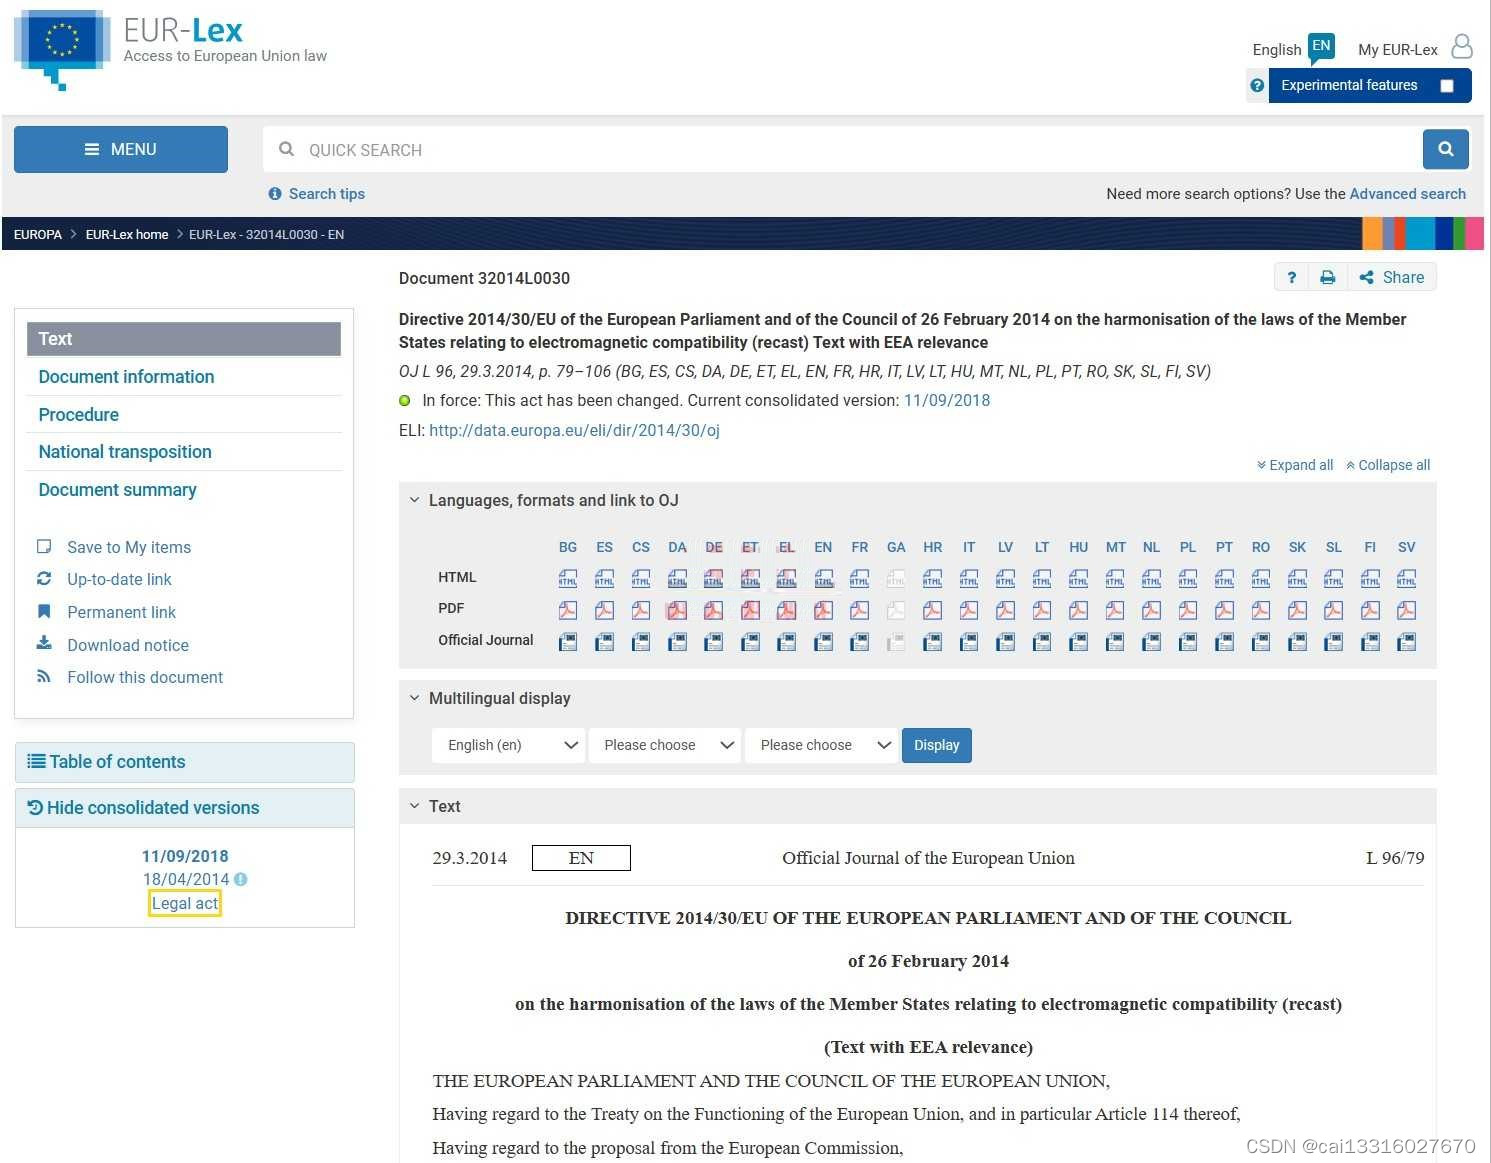The height and width of the screenshot is (1163, 1491).
Task: Click the My EUR-Lex user profile icon
Action: pos(1462,47)
